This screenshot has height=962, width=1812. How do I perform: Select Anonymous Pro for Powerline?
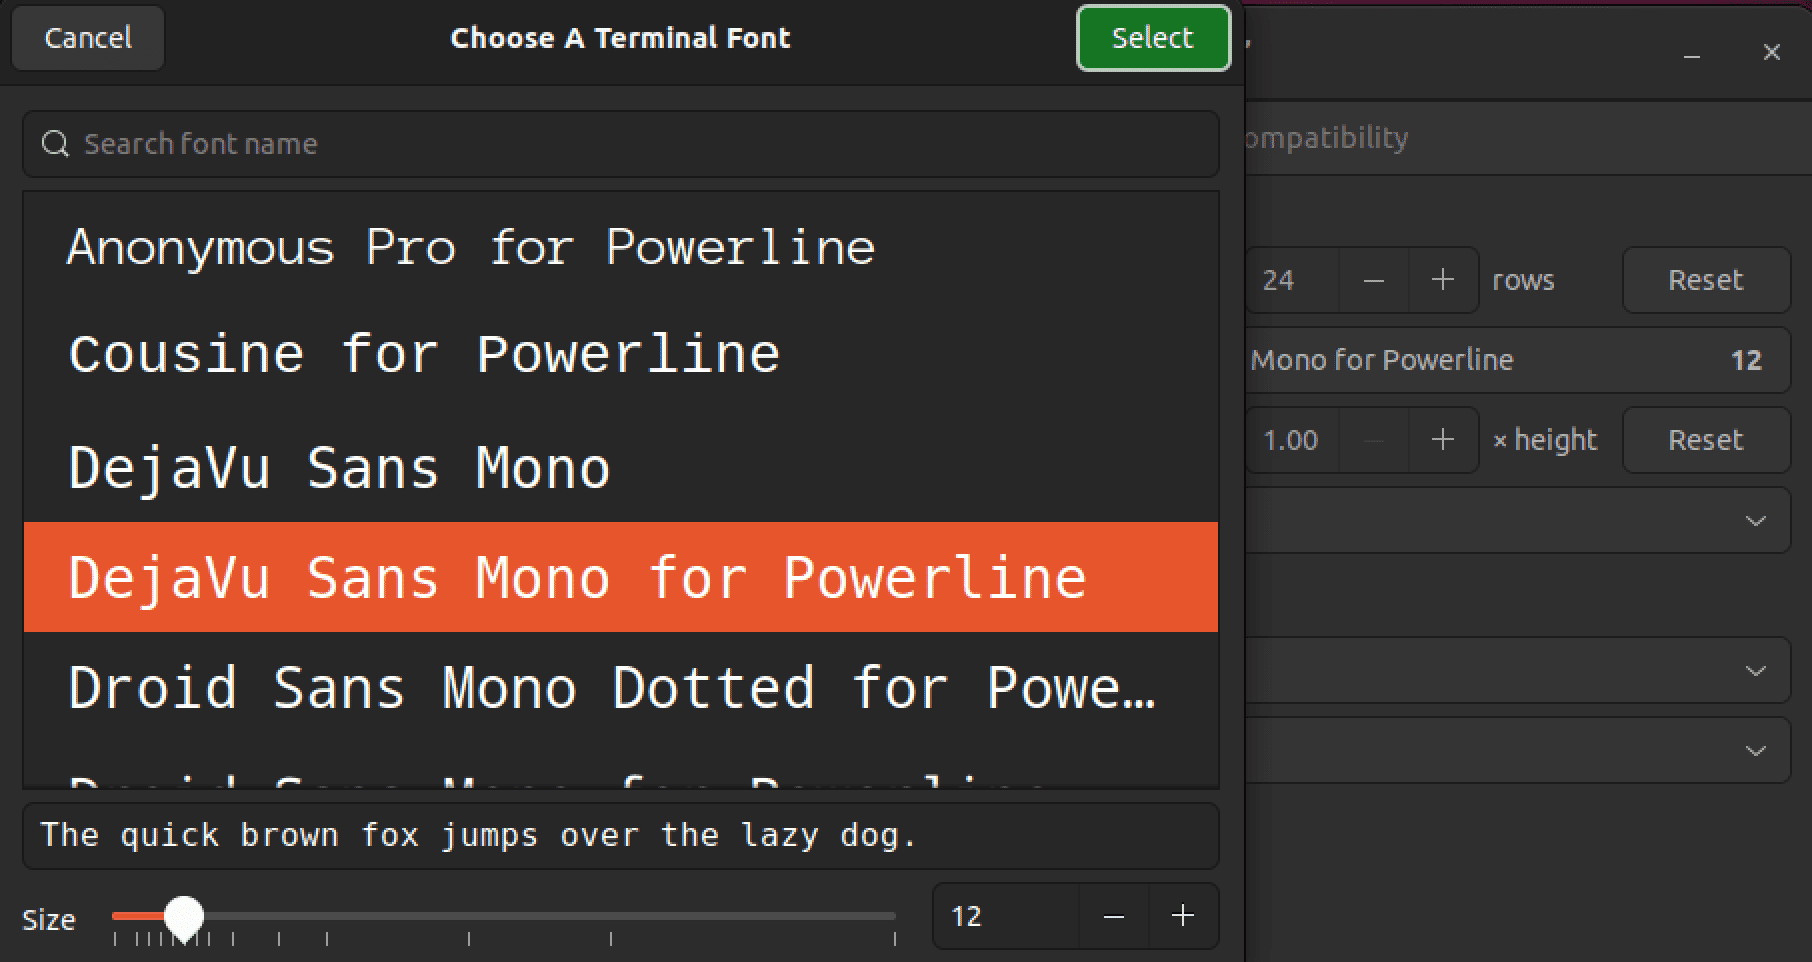point(469,247)
